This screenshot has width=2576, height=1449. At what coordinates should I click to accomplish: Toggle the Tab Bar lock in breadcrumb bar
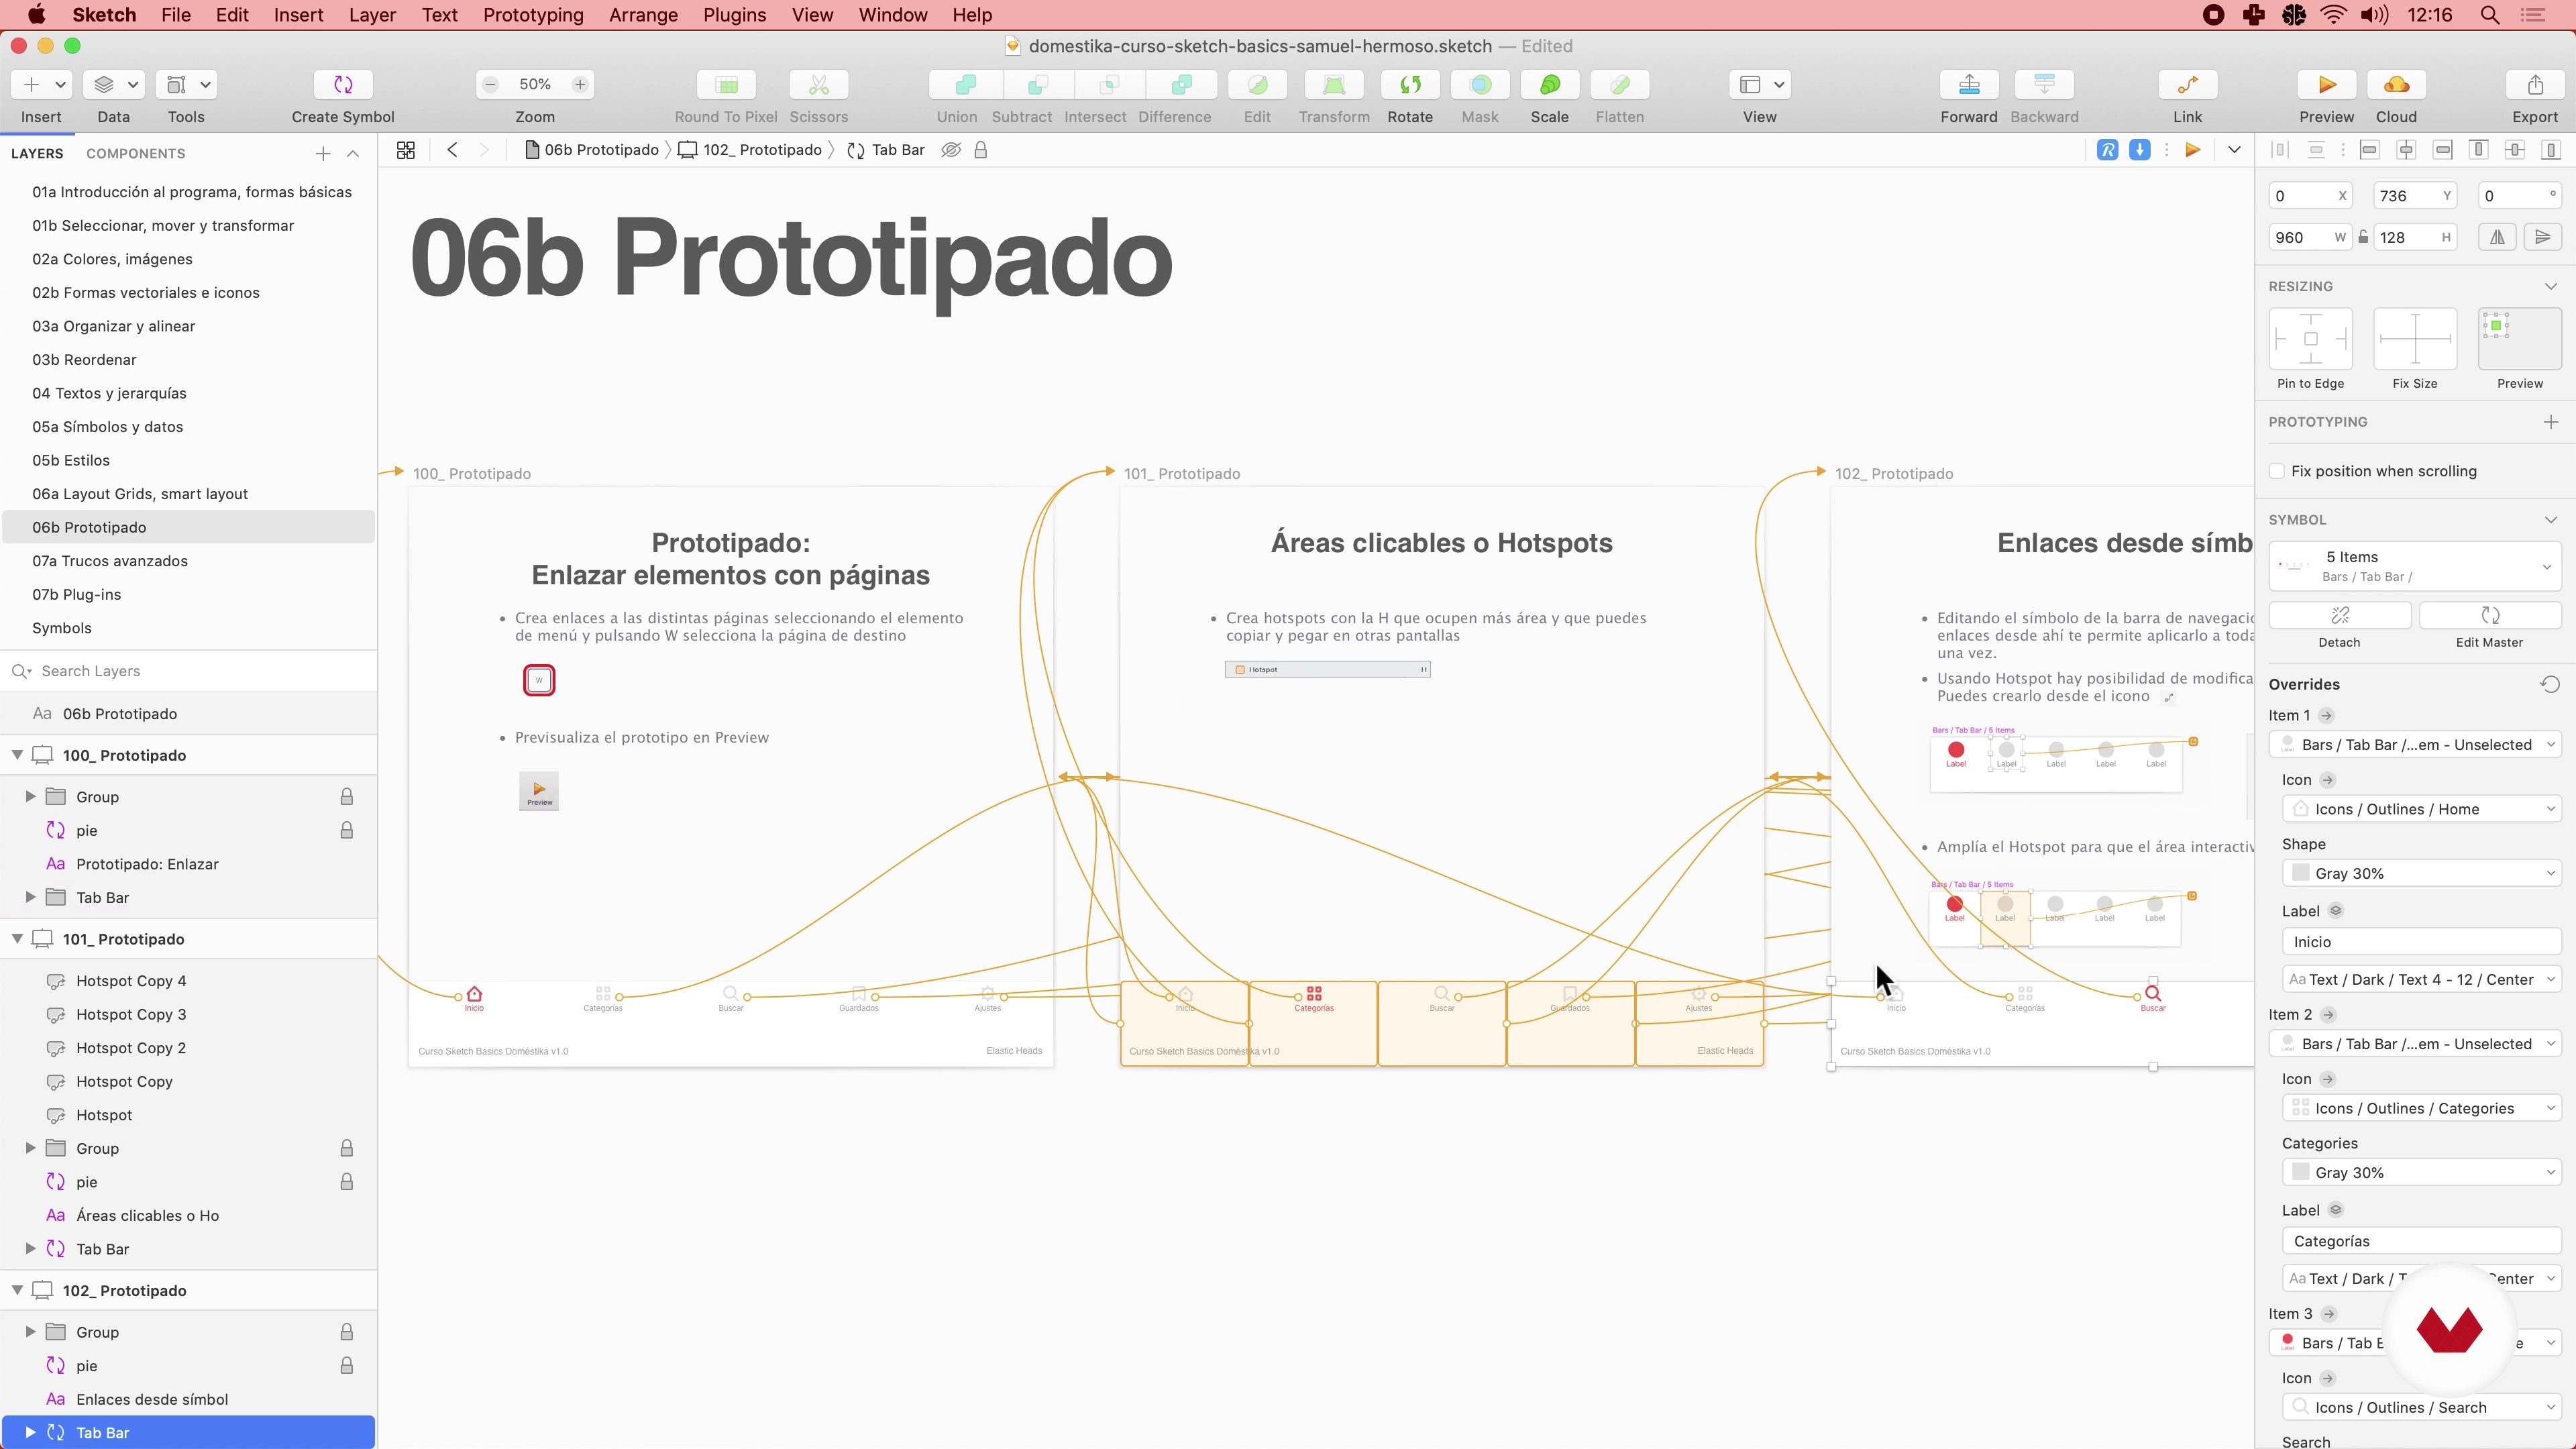point(981,150)
